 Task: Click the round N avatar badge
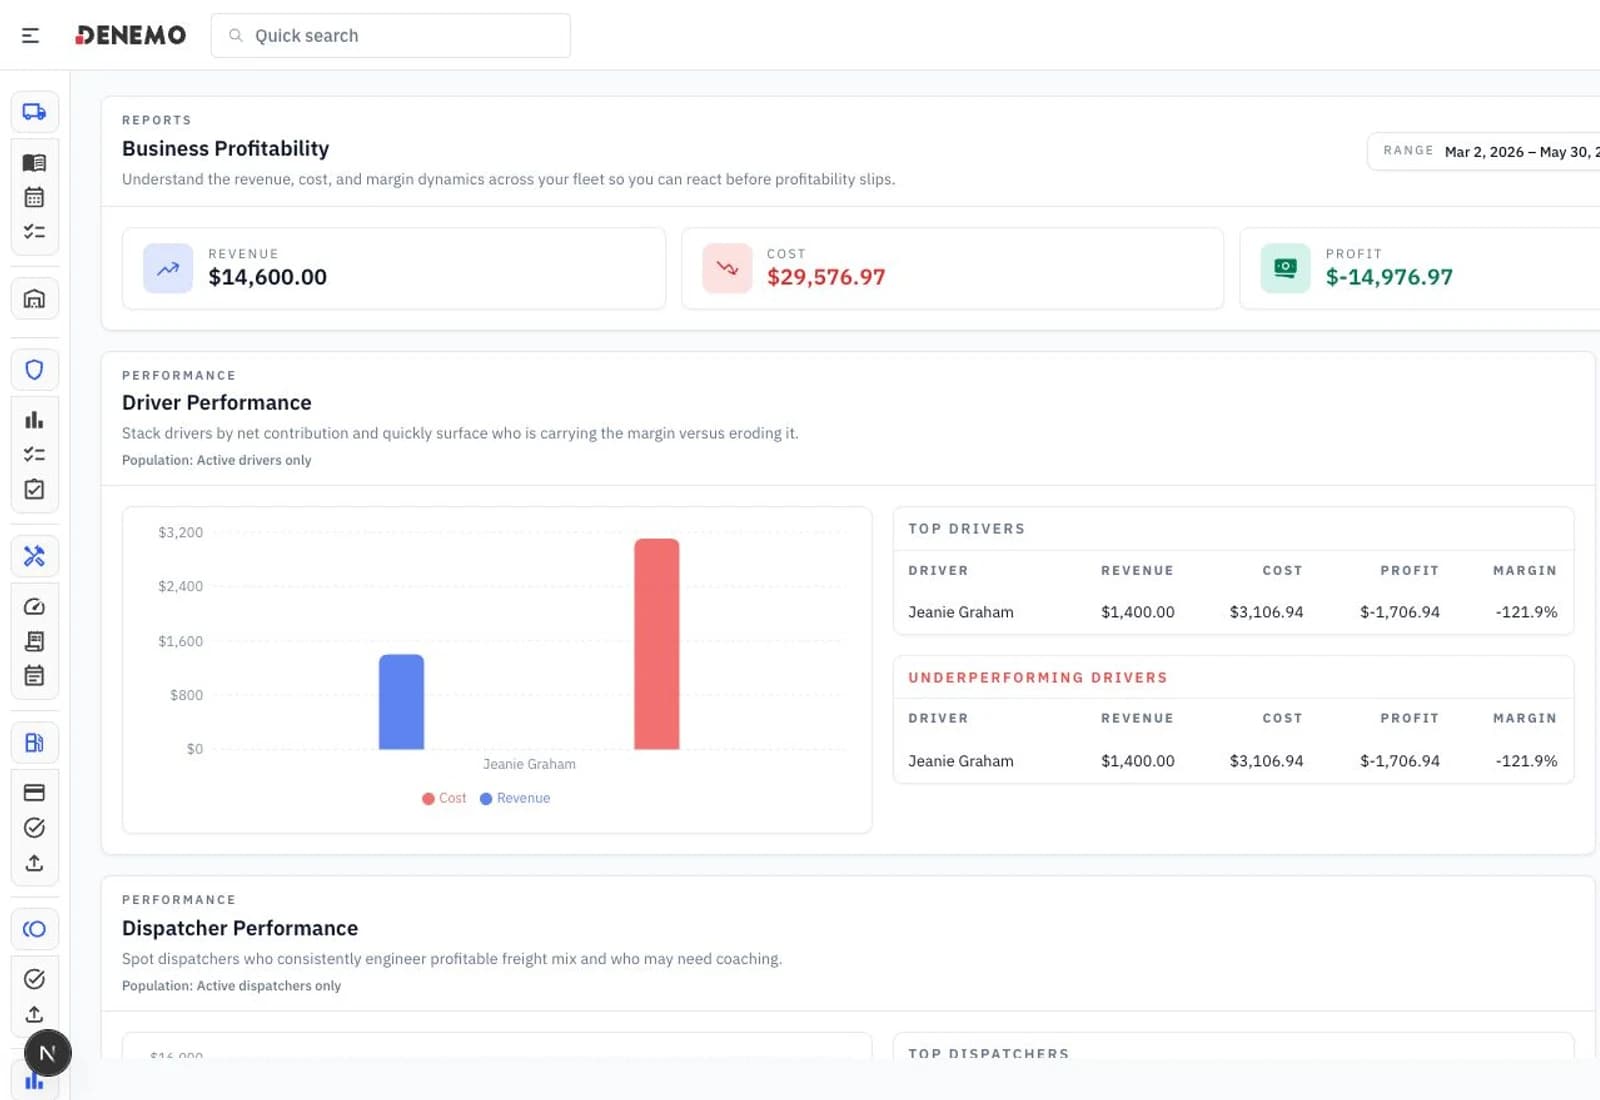(x=47, y=1053)
